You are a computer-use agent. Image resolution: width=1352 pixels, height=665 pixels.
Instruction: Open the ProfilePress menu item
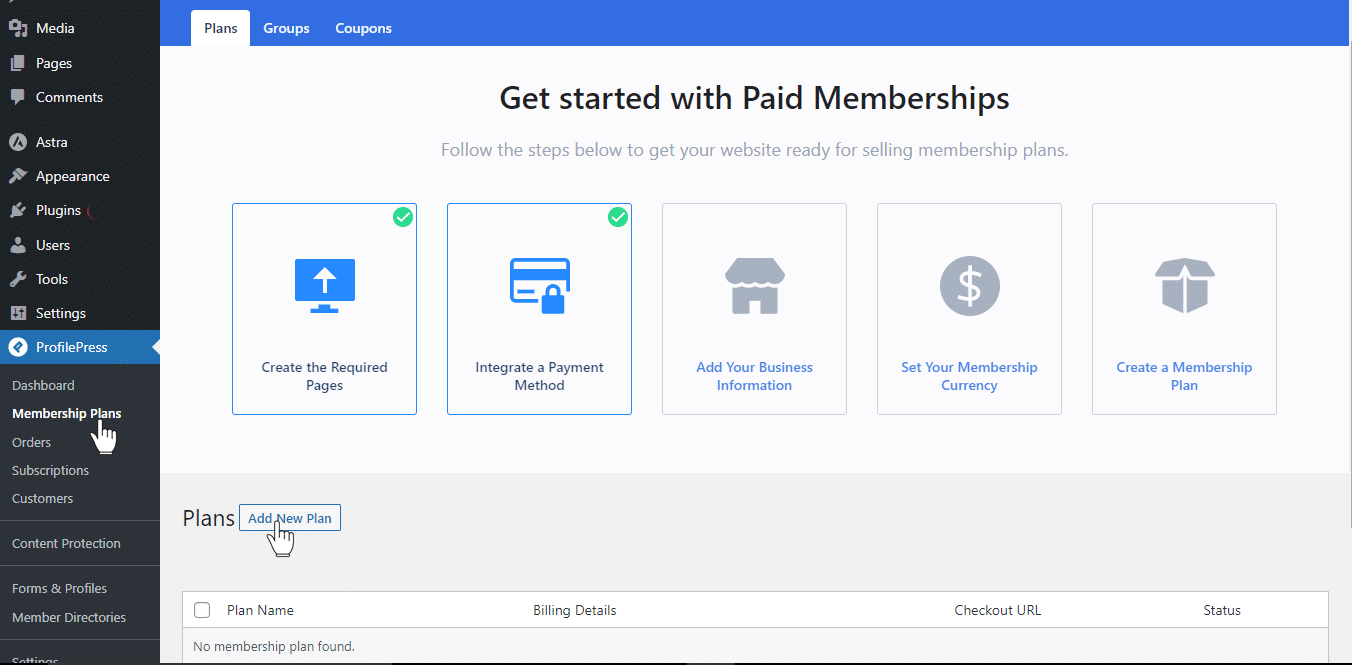[80, 347]
